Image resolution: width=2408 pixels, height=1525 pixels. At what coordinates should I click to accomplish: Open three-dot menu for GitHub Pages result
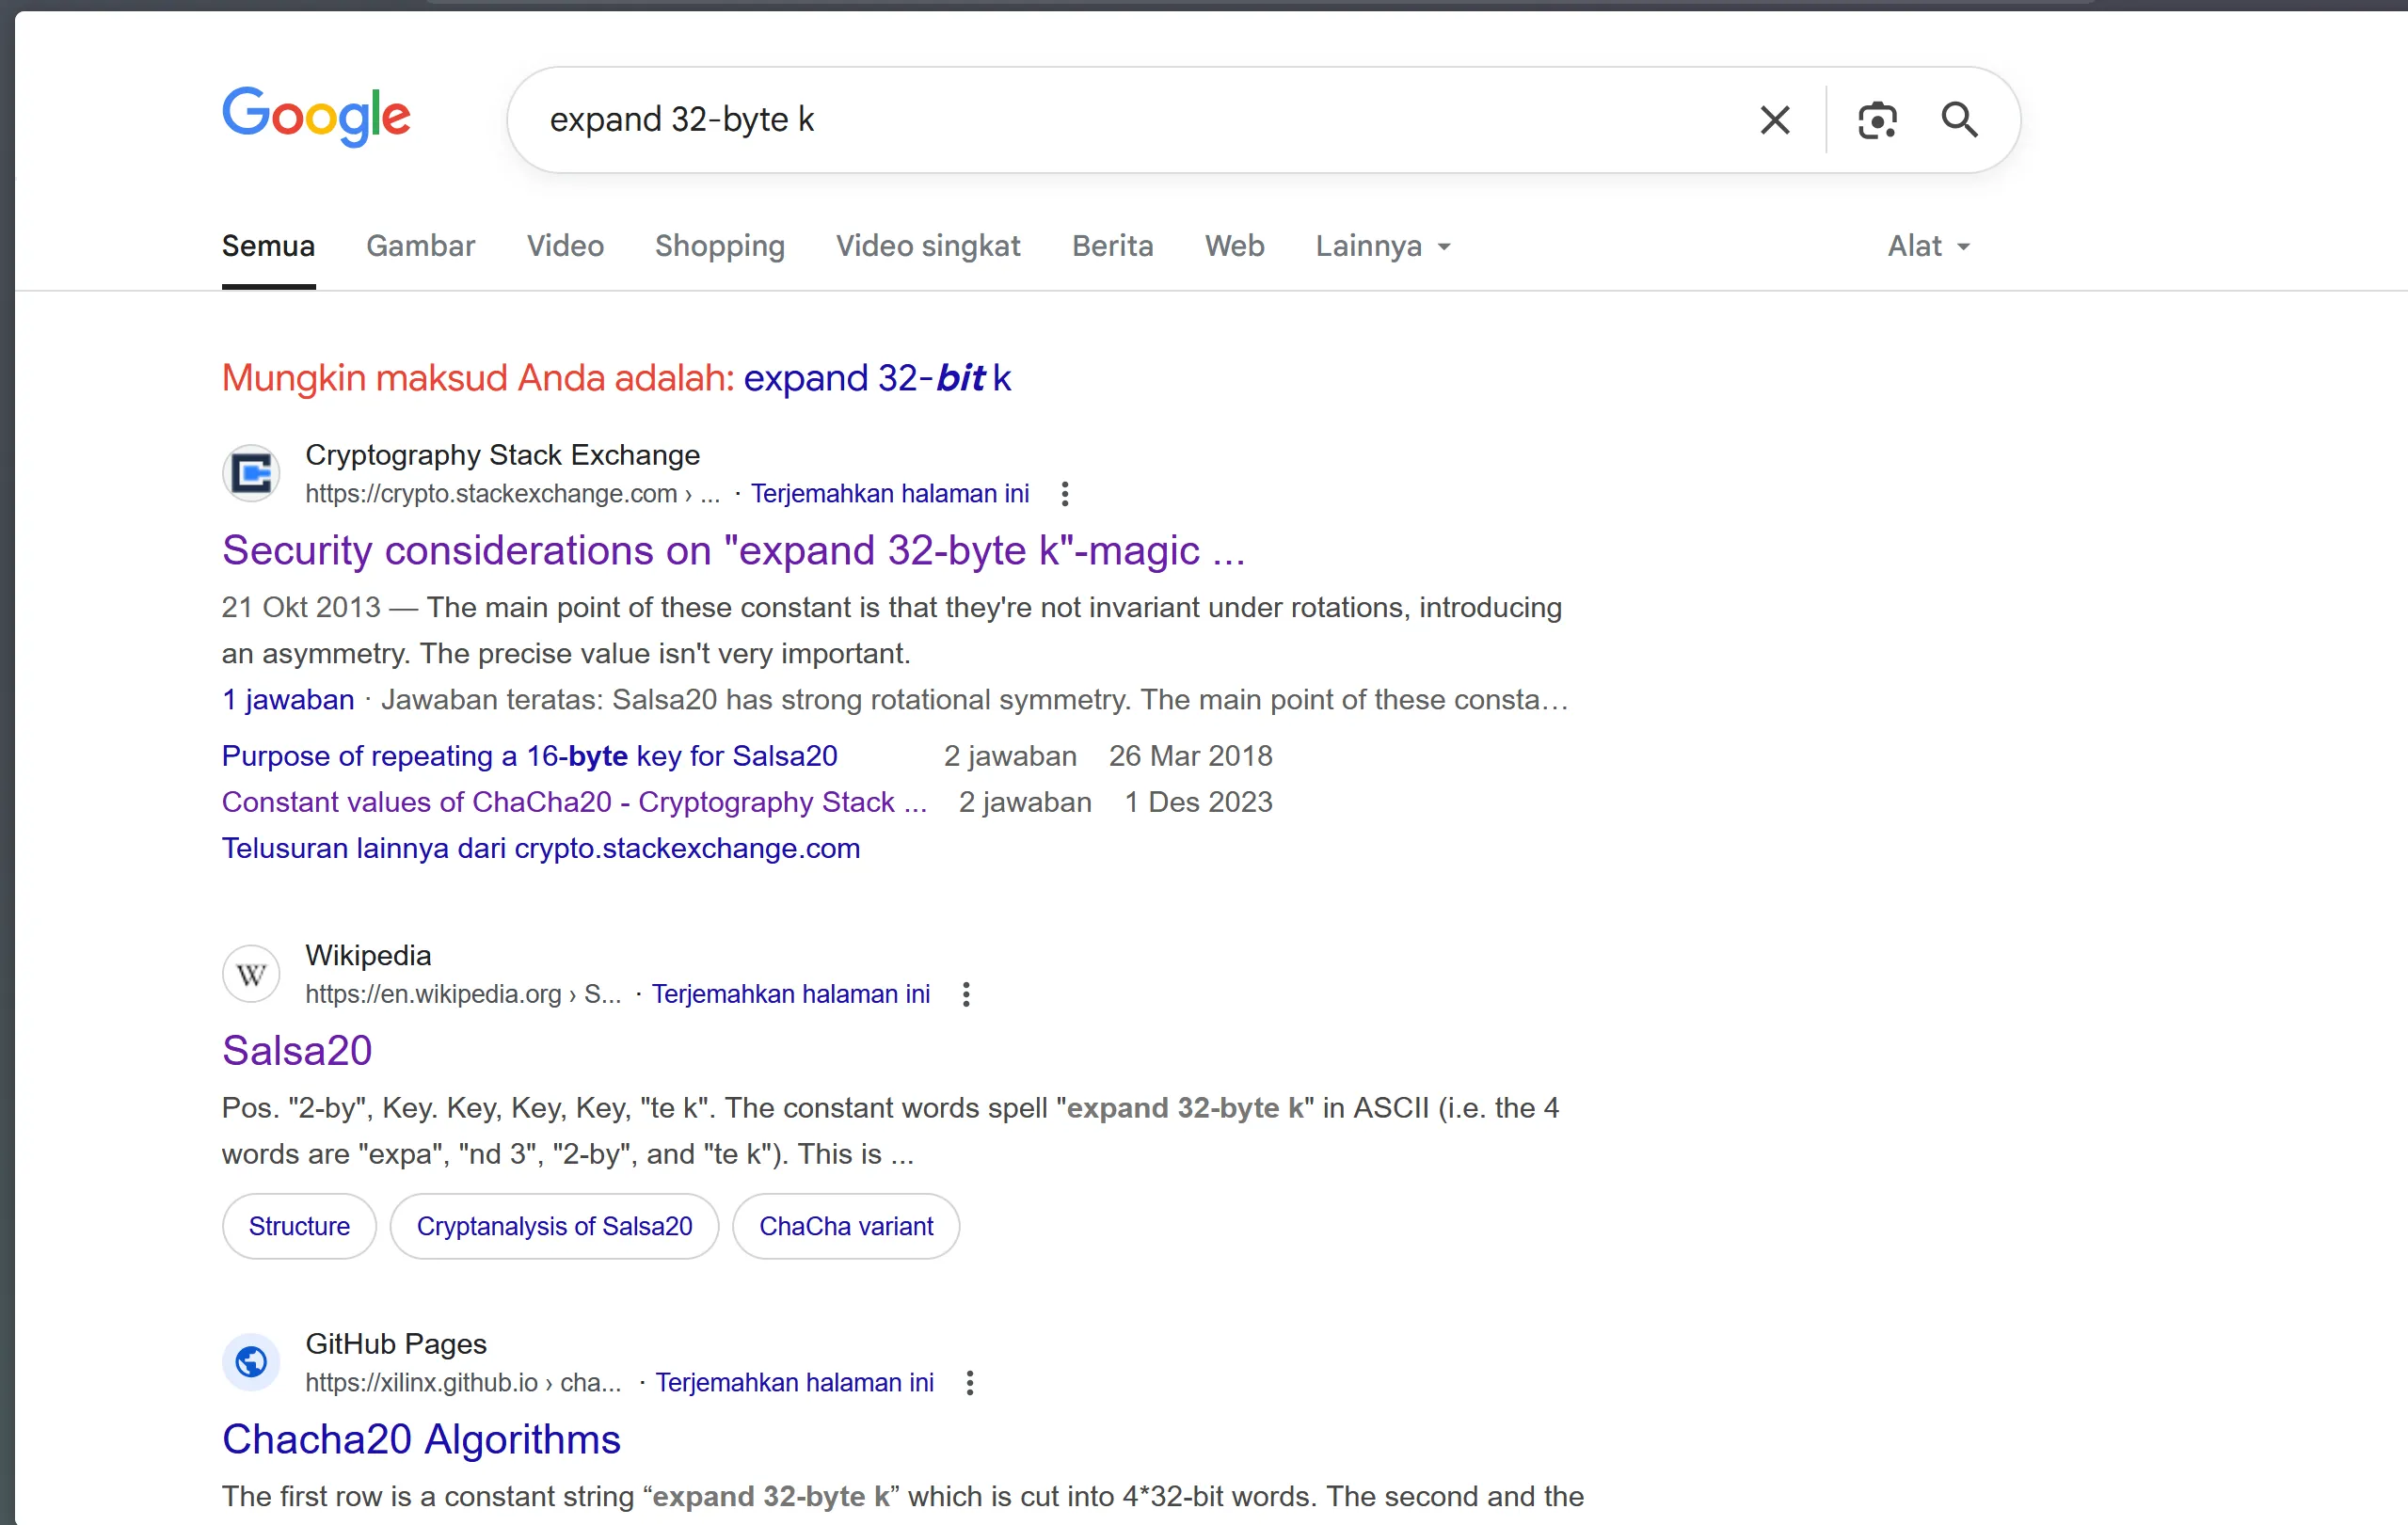[x=969, y=1382]
